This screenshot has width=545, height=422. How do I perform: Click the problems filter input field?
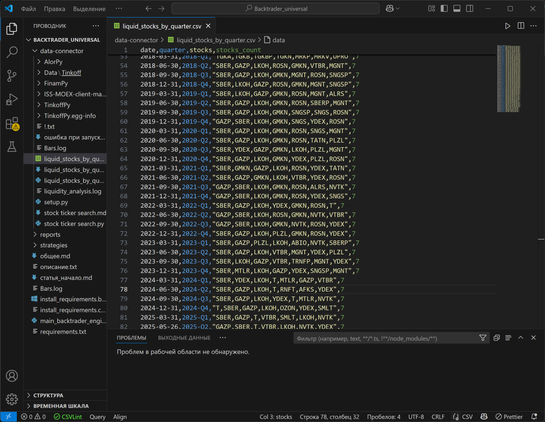386,338
